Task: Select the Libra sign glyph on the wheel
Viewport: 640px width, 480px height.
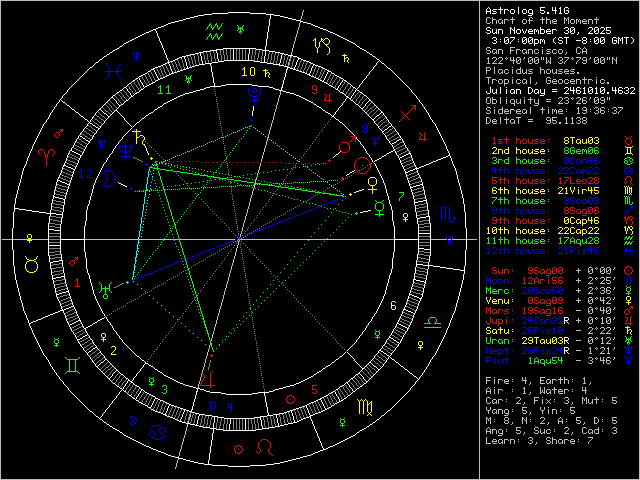Action: coord(432,323)
